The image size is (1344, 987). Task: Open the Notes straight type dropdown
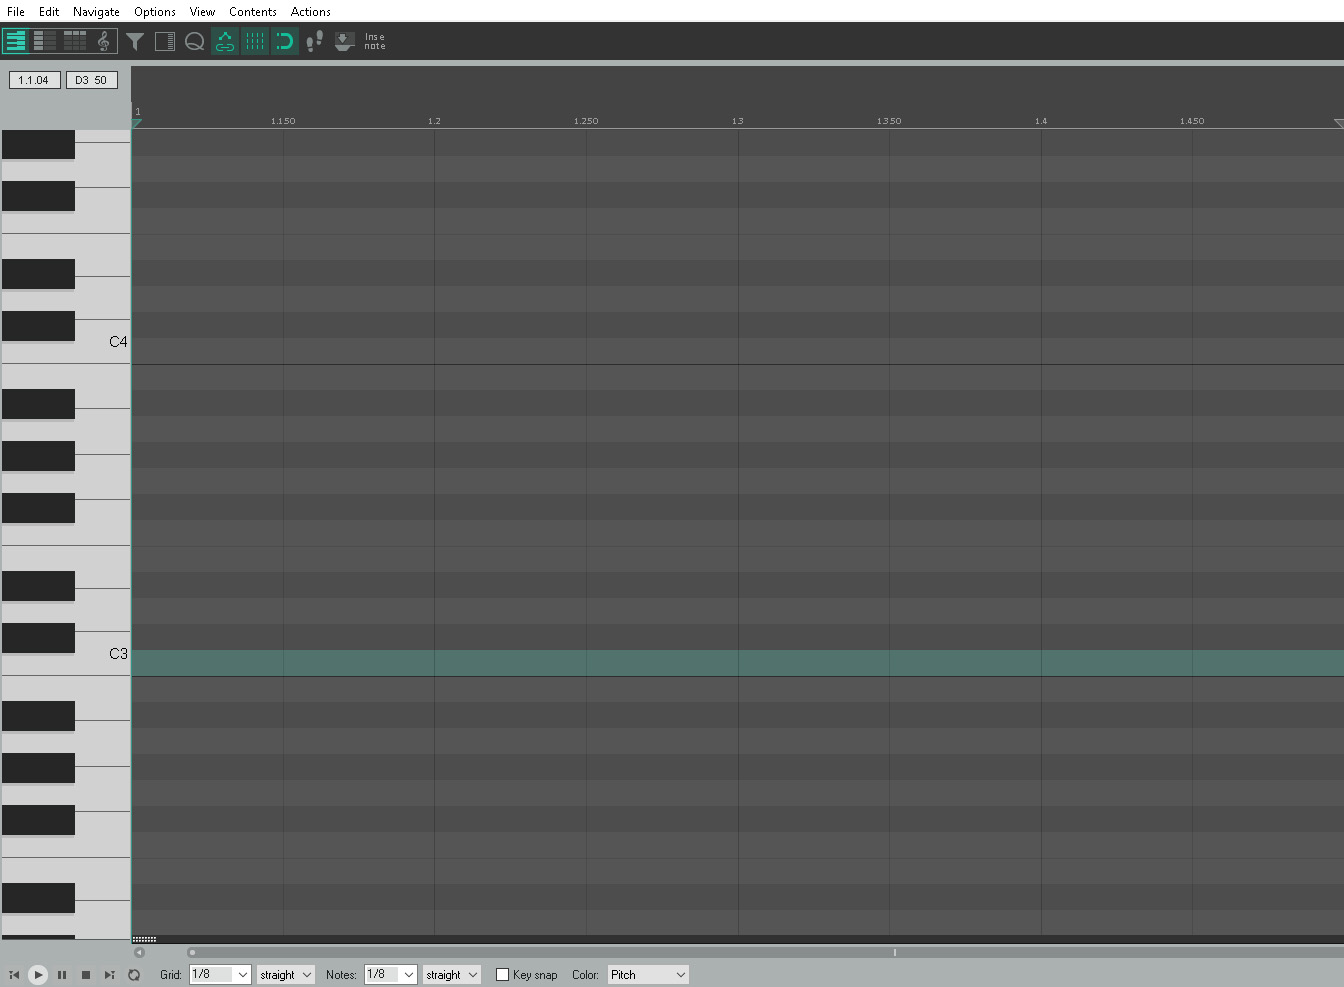click(x=451, y=974)
